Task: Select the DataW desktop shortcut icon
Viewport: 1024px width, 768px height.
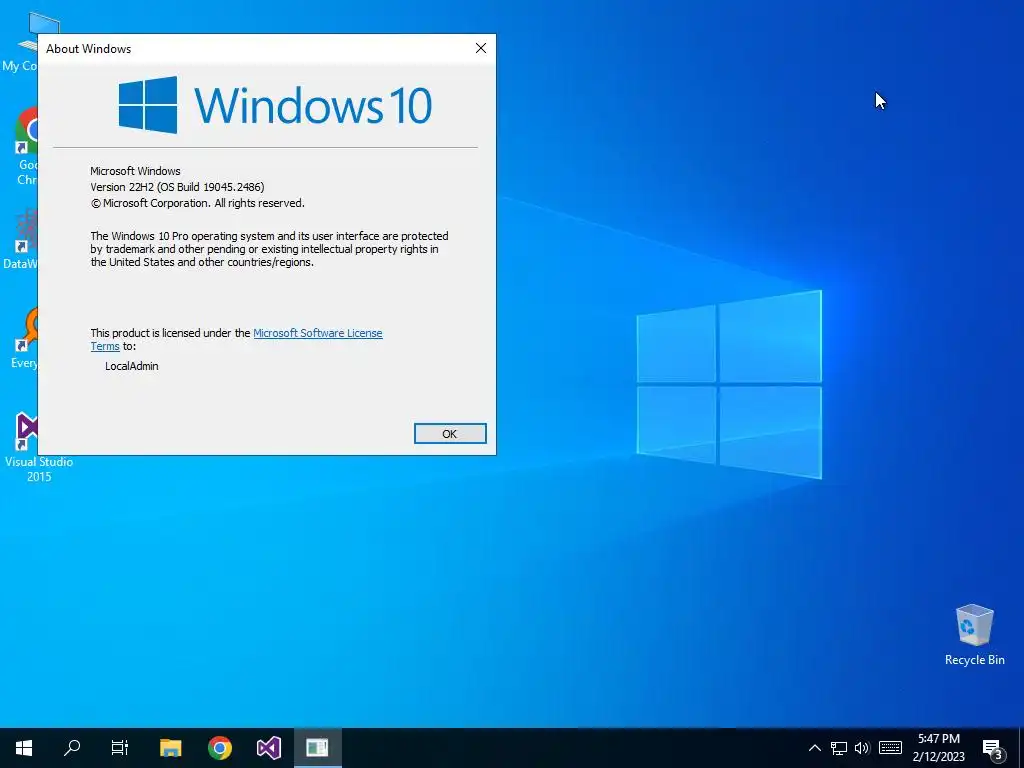Action: [x=22, y=239]
